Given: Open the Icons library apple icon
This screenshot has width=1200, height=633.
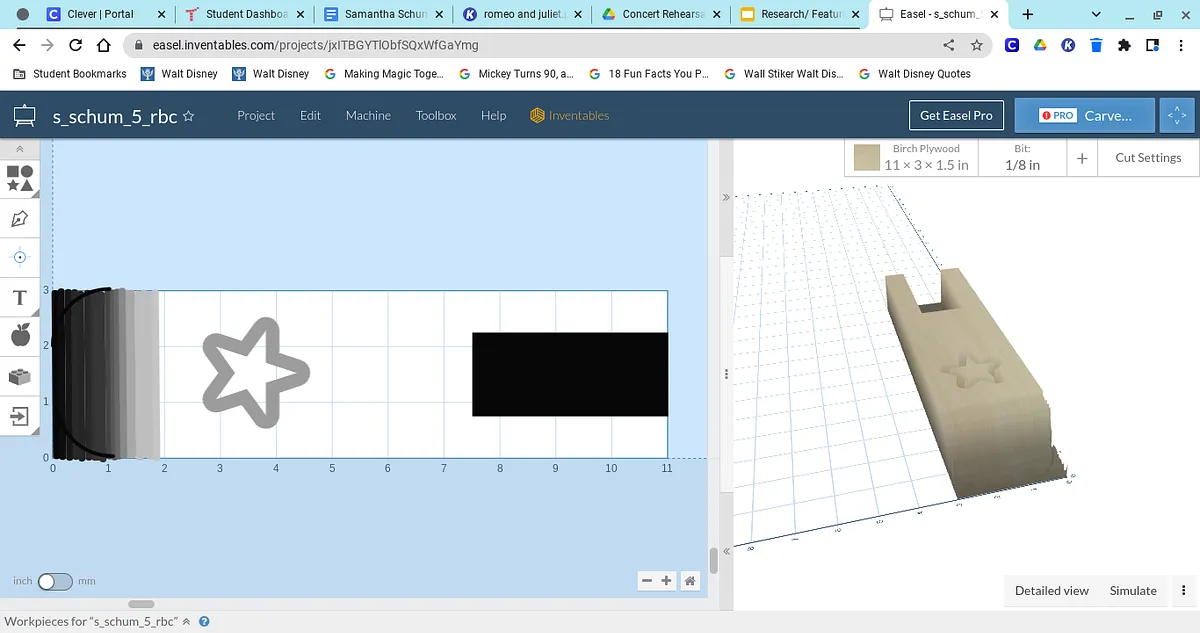Looking at the screenshot, I should point(20,336).
